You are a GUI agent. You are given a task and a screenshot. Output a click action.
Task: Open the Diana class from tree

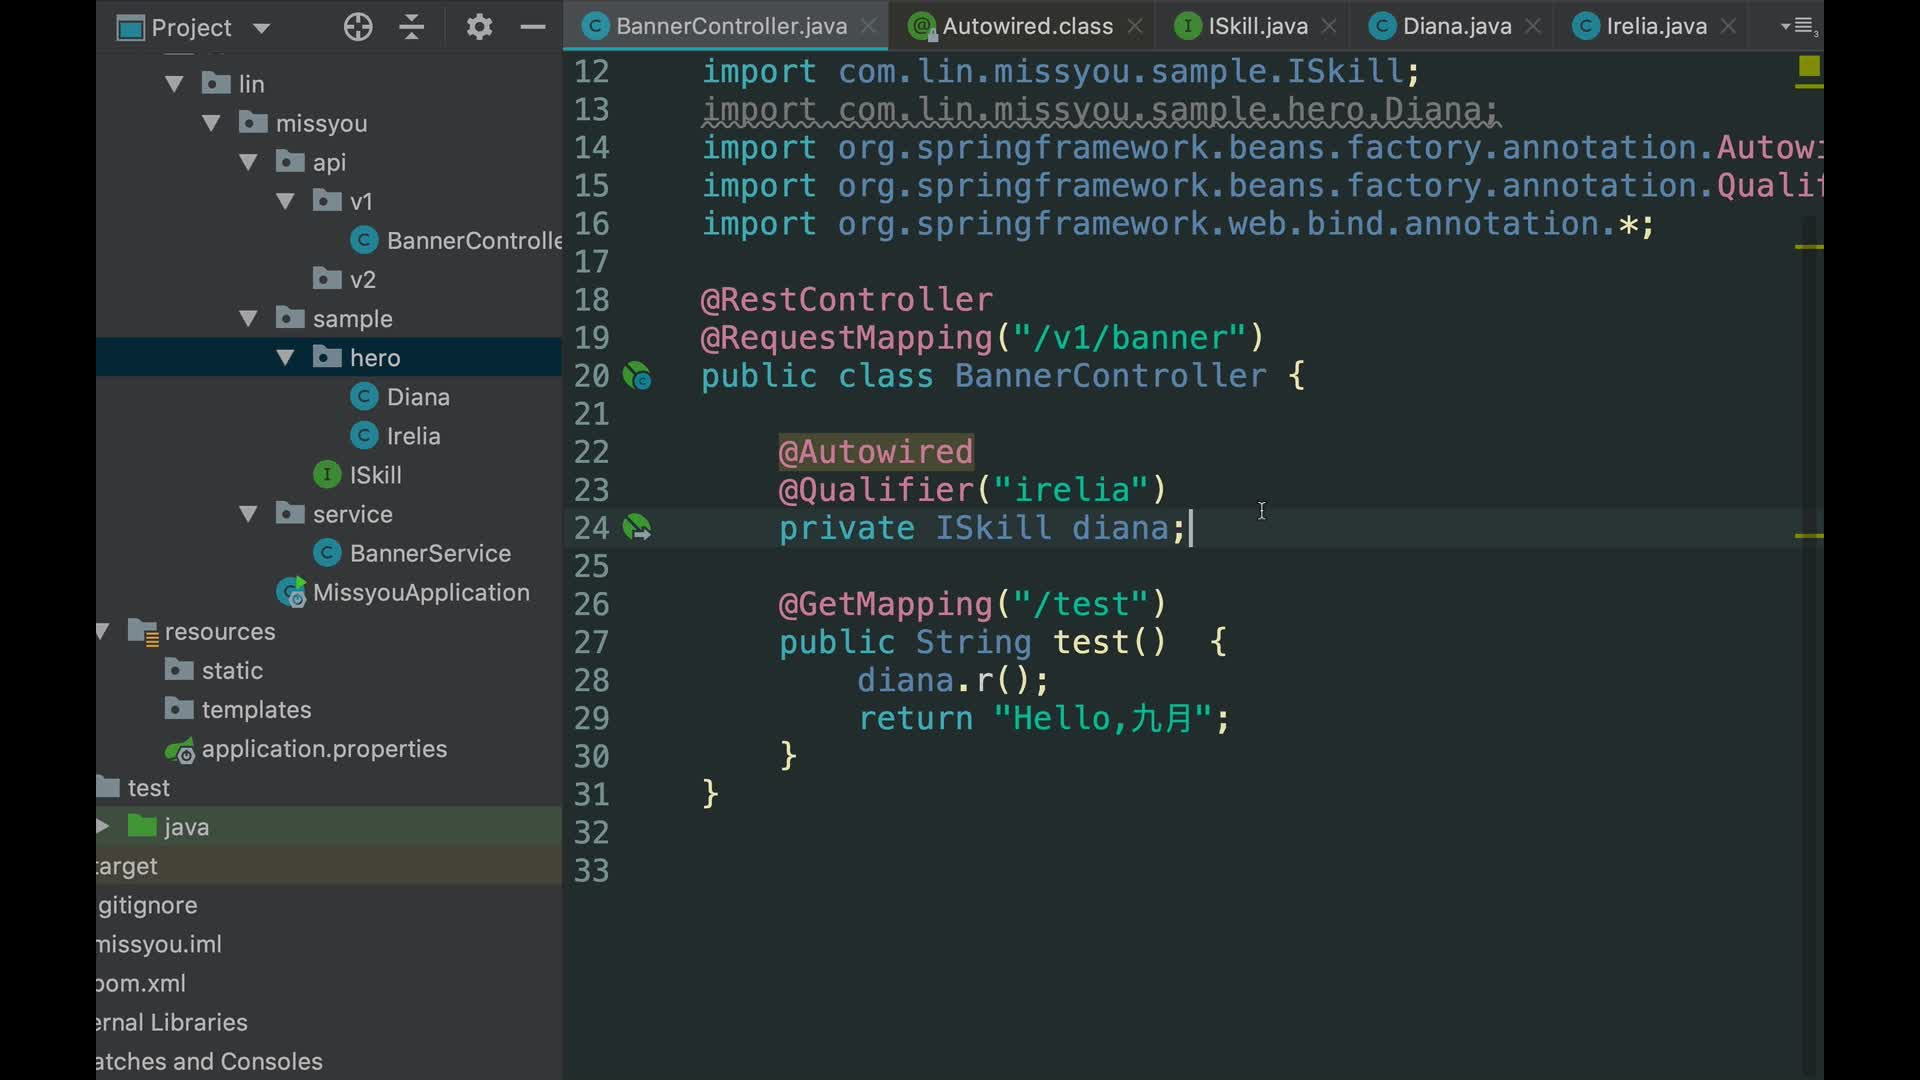[x=418, y=397]
